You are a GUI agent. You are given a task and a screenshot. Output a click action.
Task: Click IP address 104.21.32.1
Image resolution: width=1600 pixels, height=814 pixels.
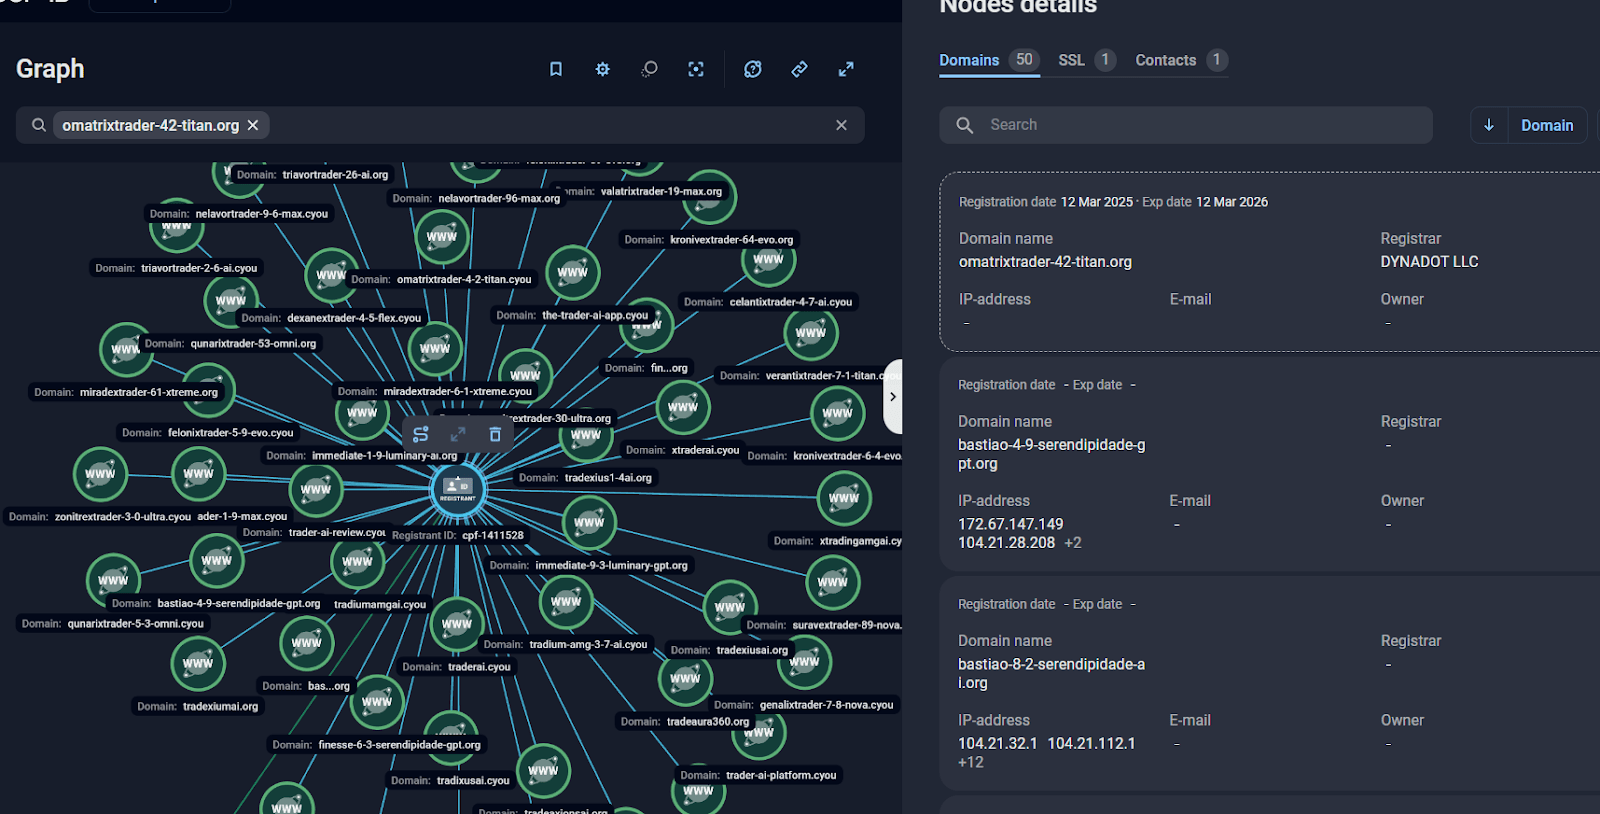(997, 743)
